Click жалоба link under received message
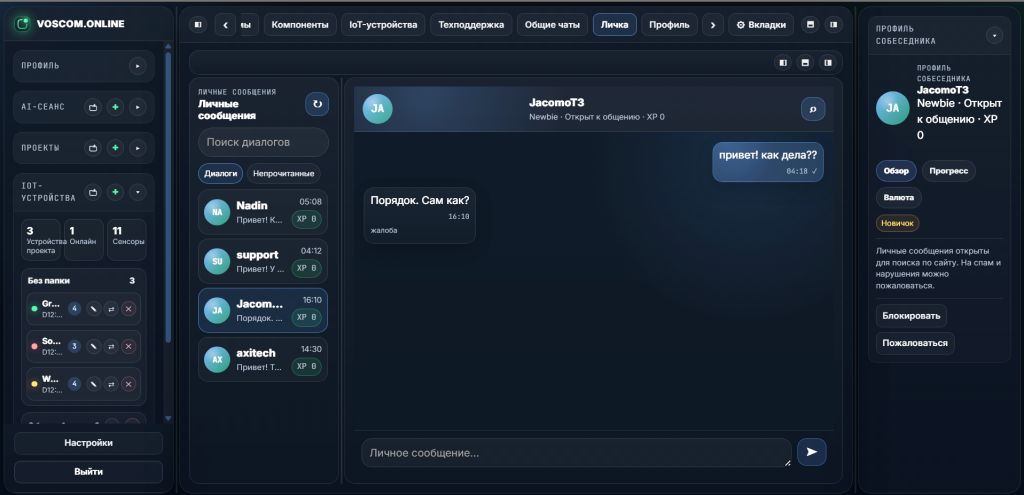 coord(383,231)
